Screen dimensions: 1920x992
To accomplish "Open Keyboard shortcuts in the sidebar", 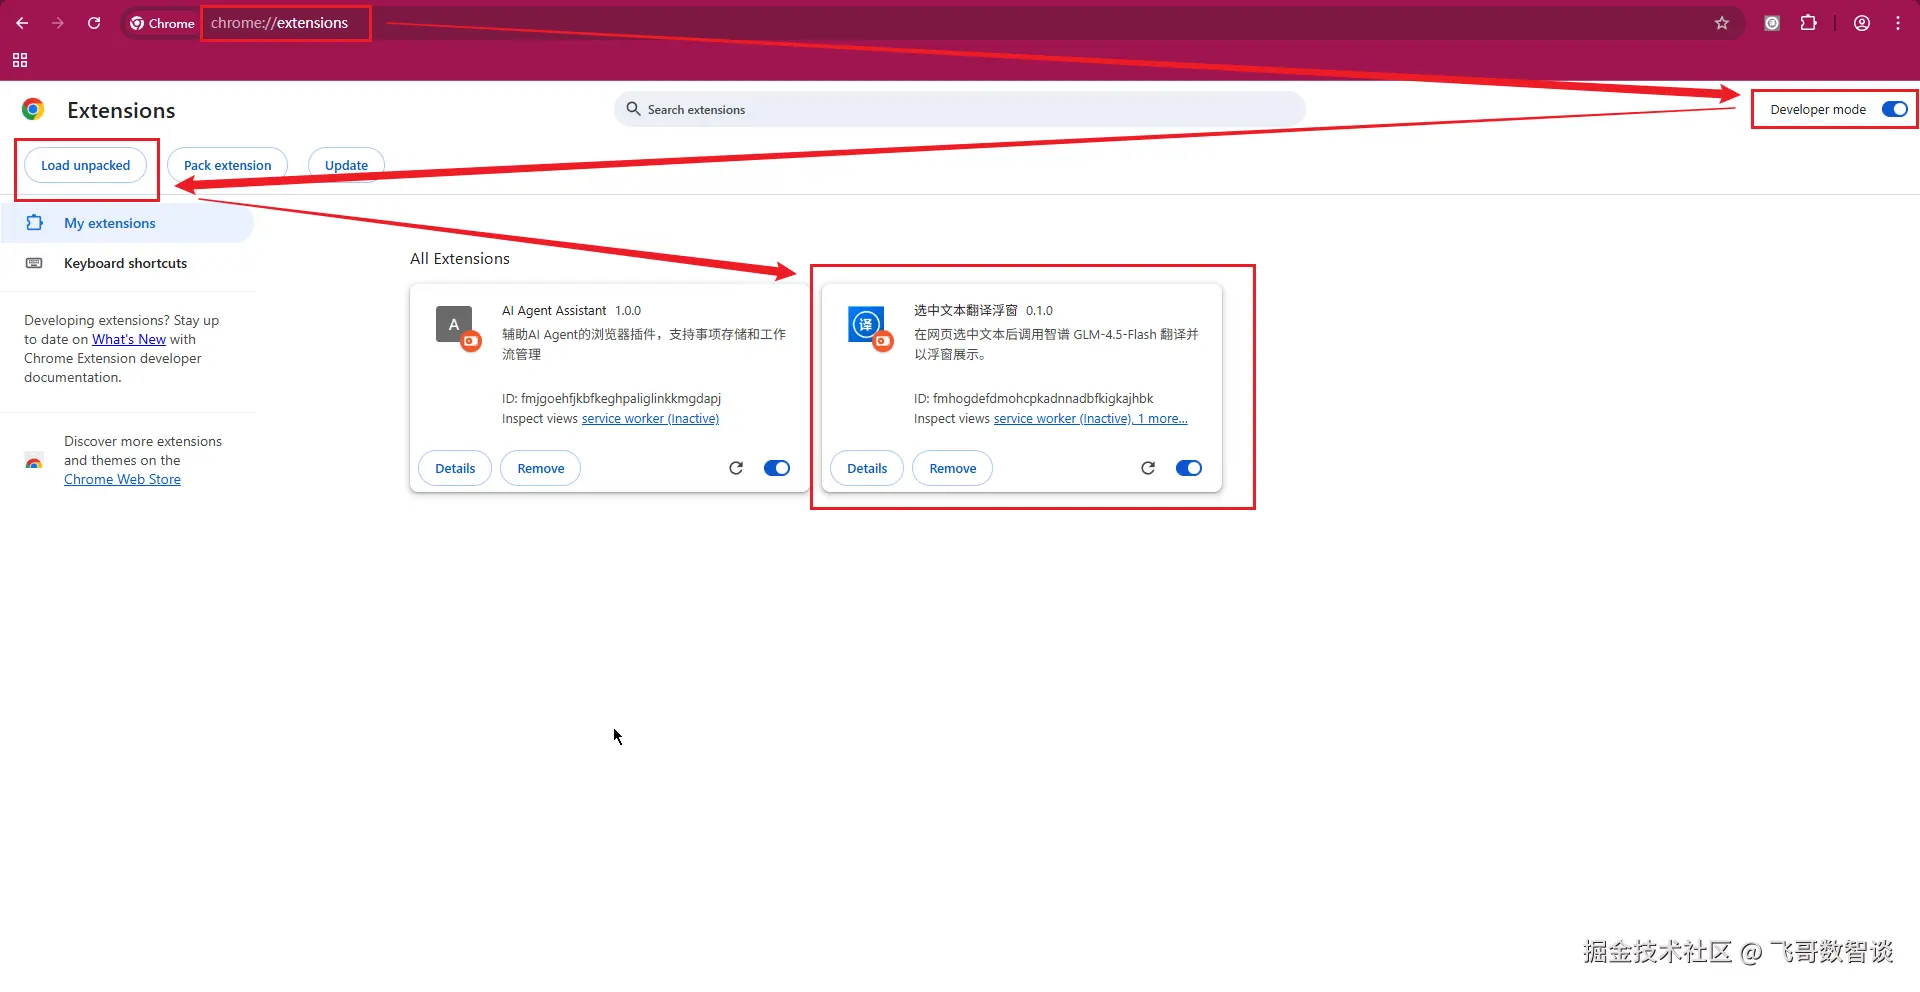I will (128, 263).
